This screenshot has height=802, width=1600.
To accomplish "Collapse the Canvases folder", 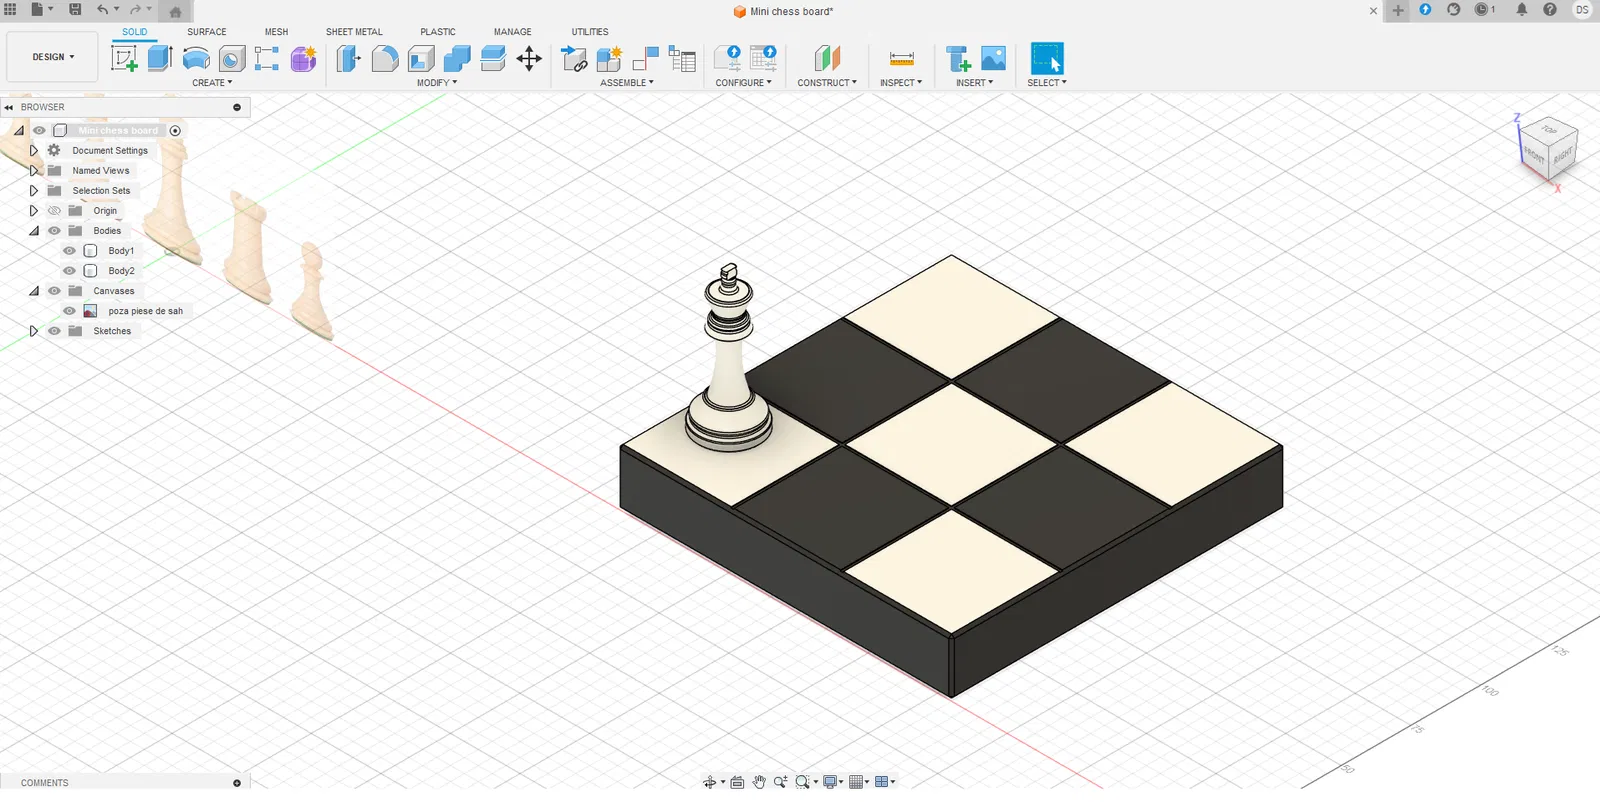I will click(34, 291).
